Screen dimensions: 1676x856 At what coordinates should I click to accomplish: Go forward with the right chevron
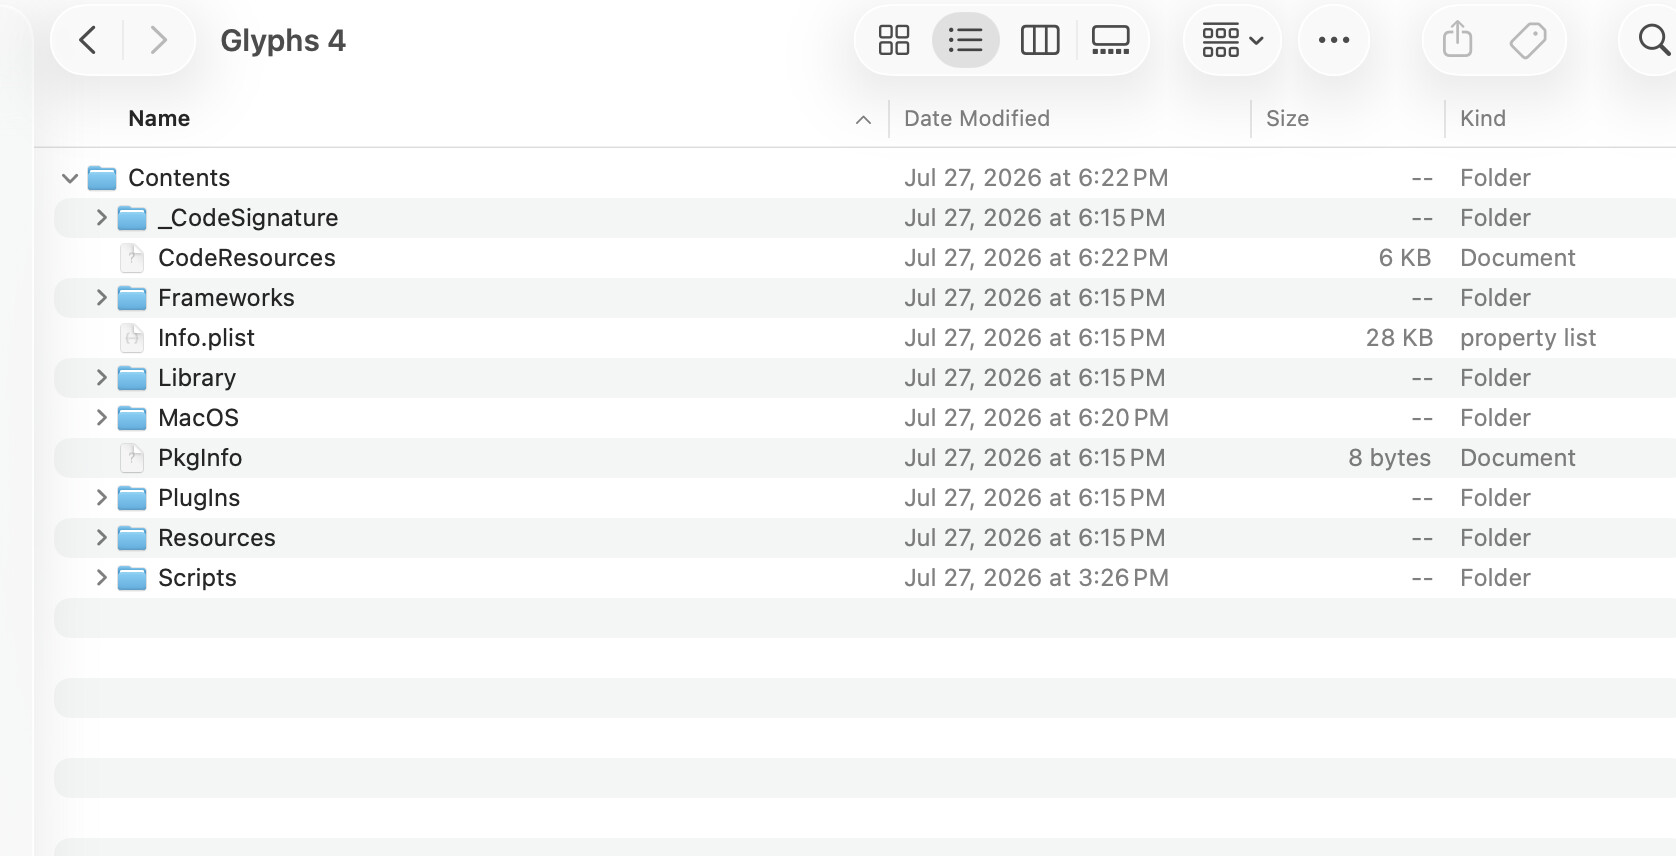158,40
